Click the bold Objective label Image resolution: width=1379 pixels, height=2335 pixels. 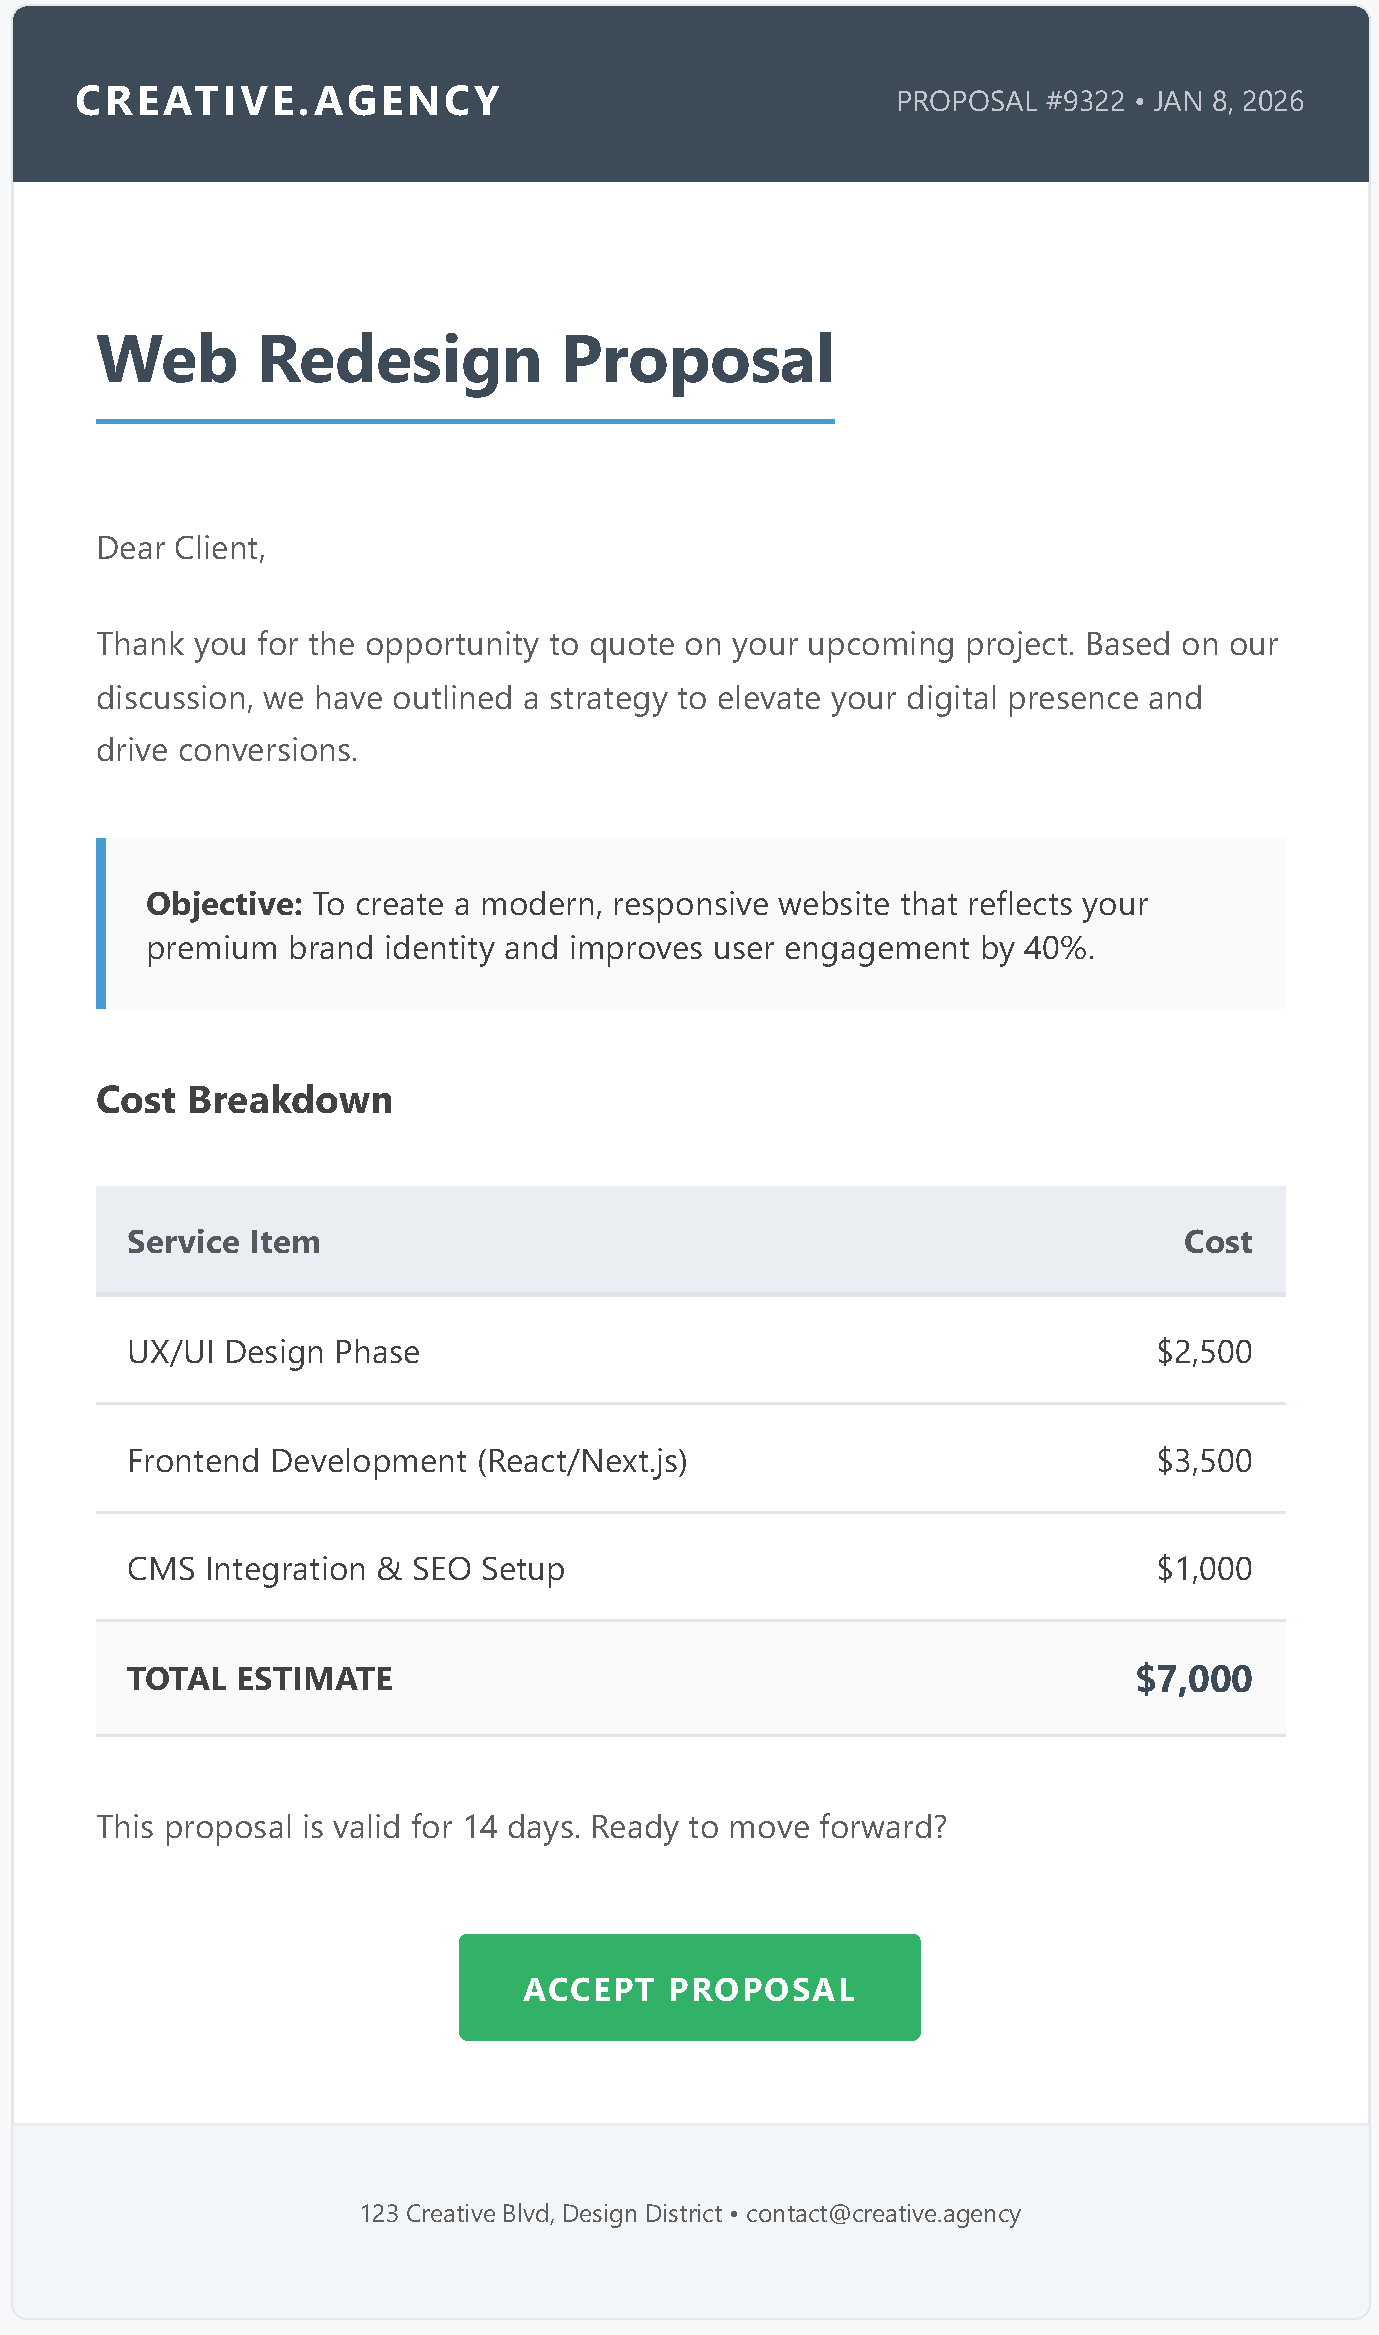[x=224, y=904]
